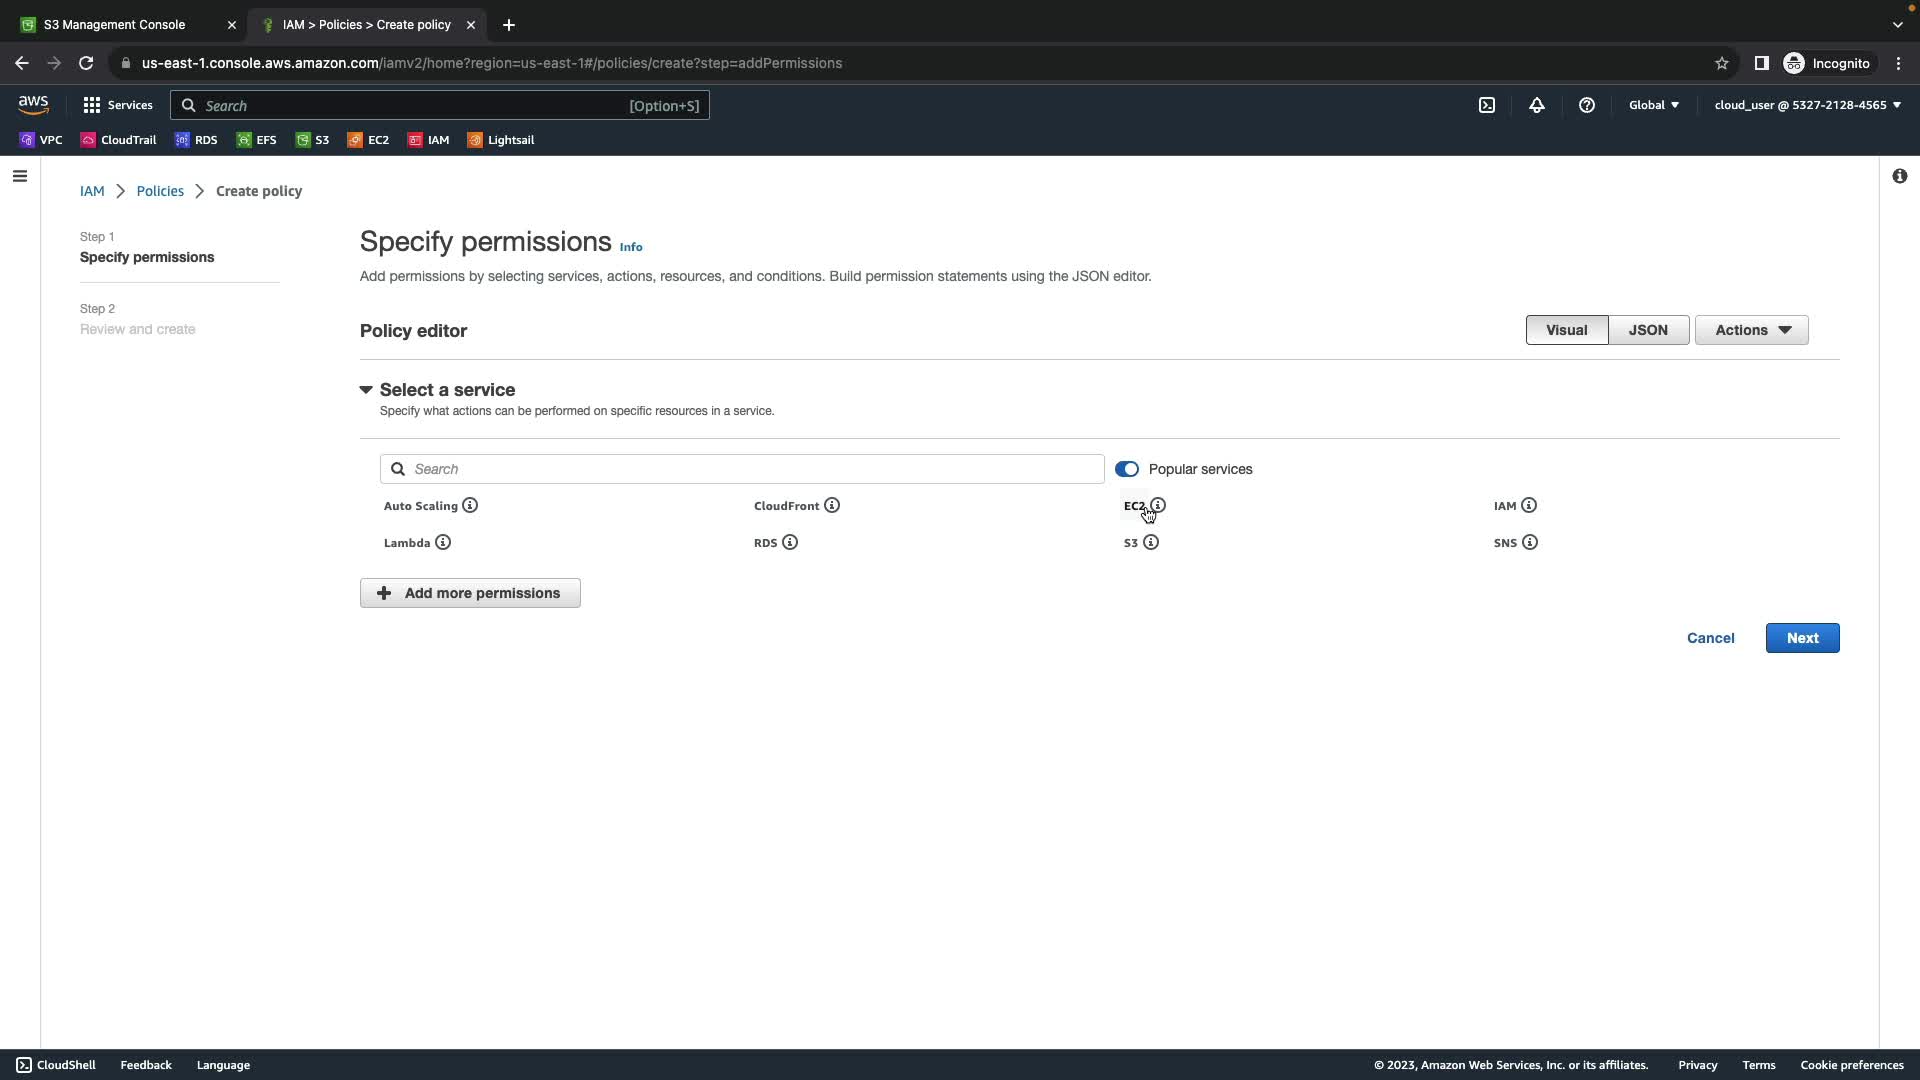Toggle the Popular services switch

1127,469
